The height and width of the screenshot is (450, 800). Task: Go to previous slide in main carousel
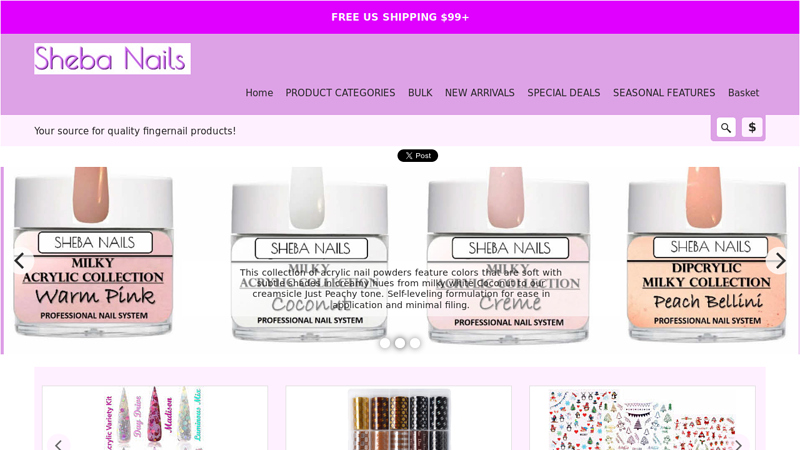click(20, 261)
